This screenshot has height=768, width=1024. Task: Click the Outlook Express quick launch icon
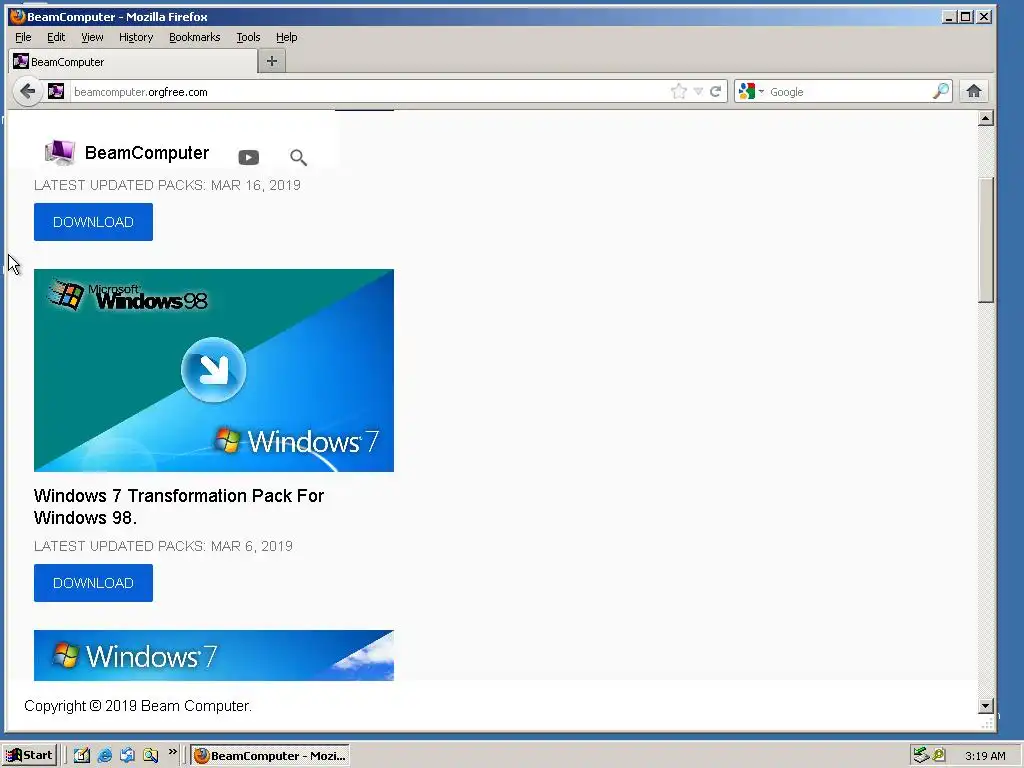pos(127,756)
